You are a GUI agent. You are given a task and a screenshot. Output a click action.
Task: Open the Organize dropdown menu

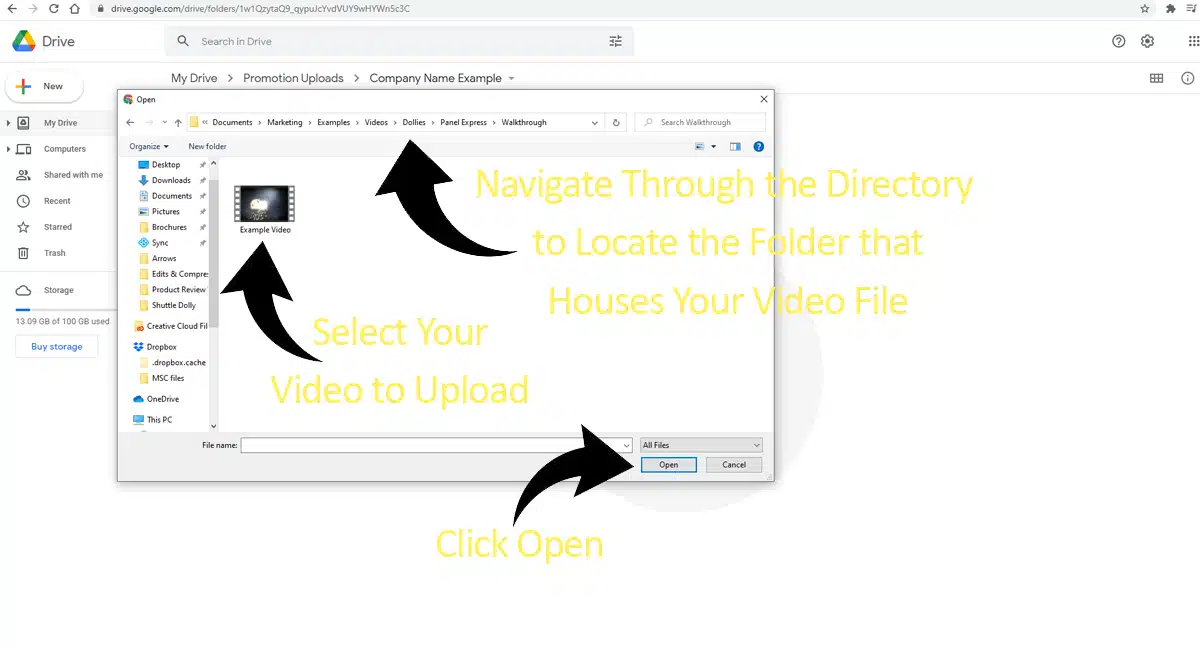(x=149, y=147)
